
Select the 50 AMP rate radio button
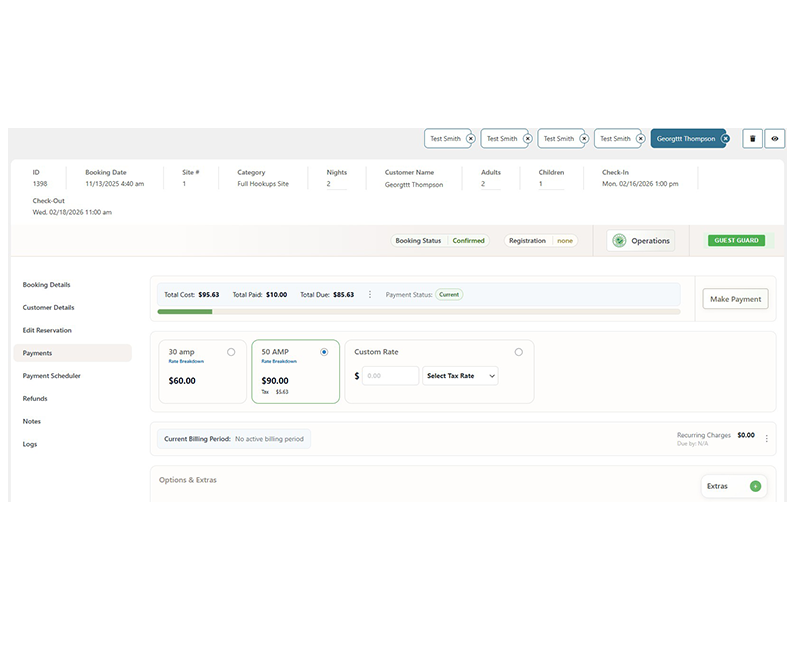(324, 352)
